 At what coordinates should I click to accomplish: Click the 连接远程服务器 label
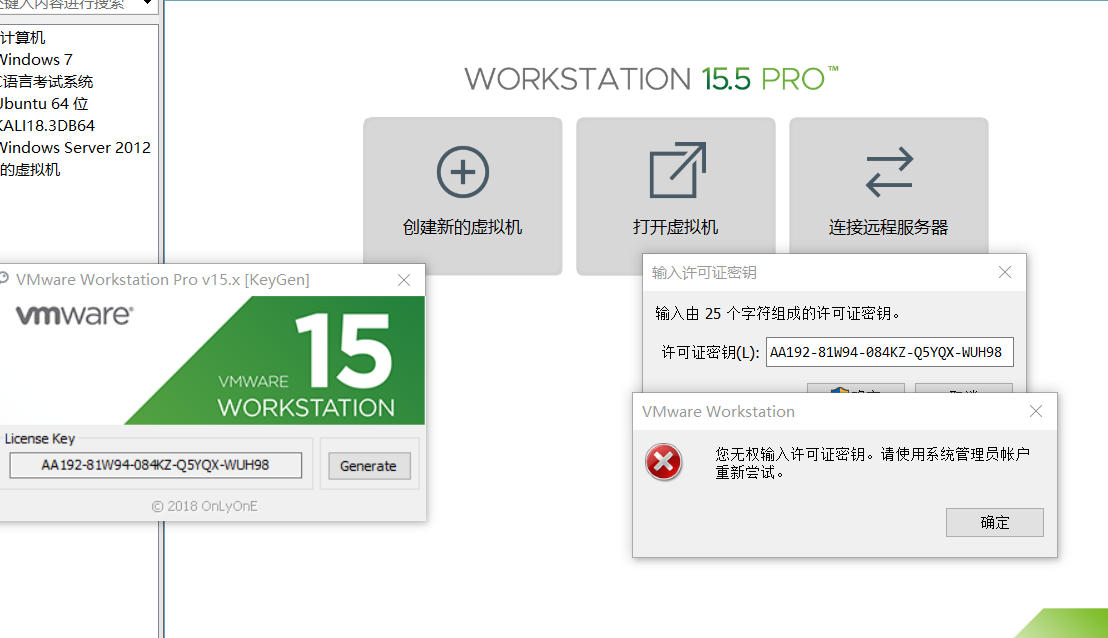click(888, 227)
